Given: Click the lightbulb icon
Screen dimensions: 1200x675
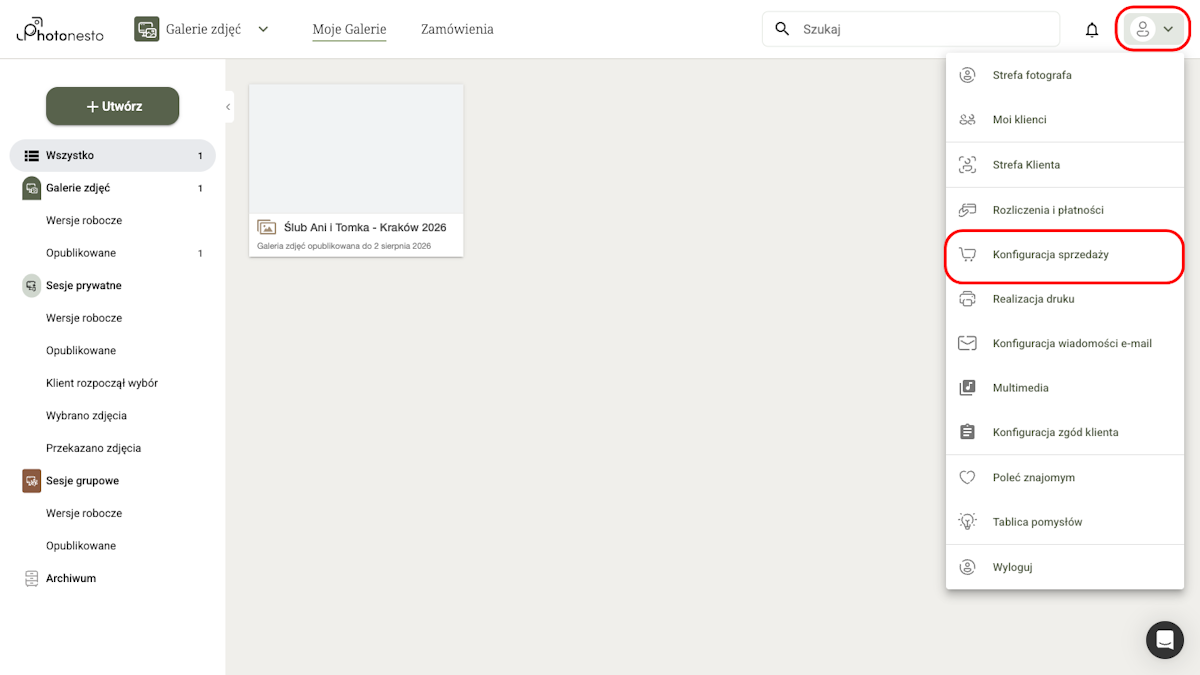Looking at the screenshot, I should pos(967,521).
